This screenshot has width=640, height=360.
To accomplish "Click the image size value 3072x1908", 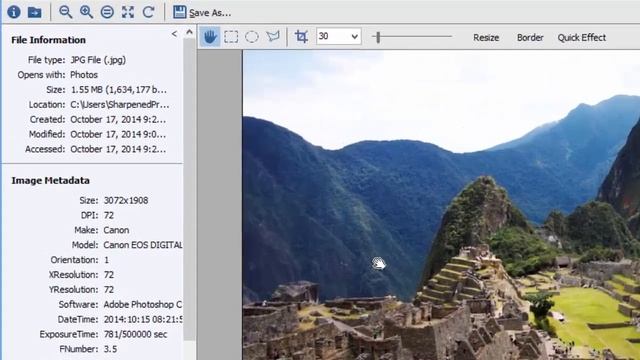I will click(x=126, y=200).
